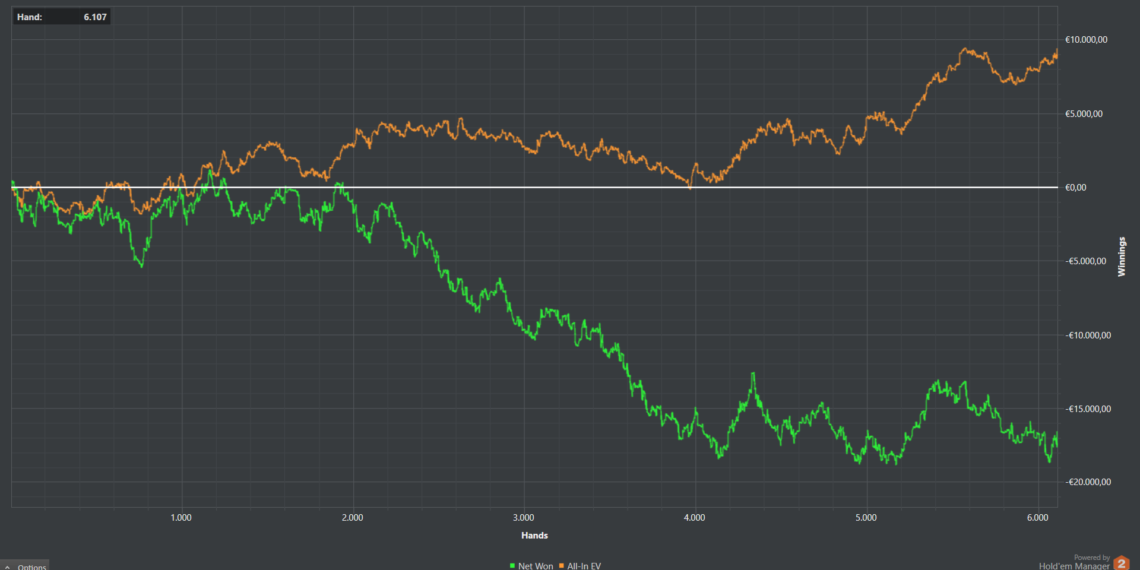Click the Hold'em Manager 2 logo icon
This screenshot has width=1140, height=570.
point(1121,563)
